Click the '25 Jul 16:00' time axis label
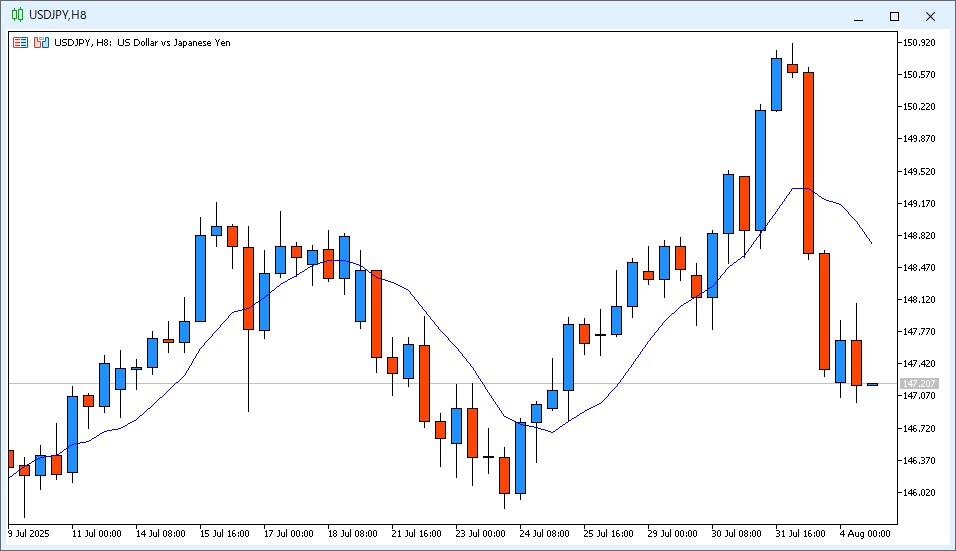This screenshot has width=956, height=551. point(608,533)
